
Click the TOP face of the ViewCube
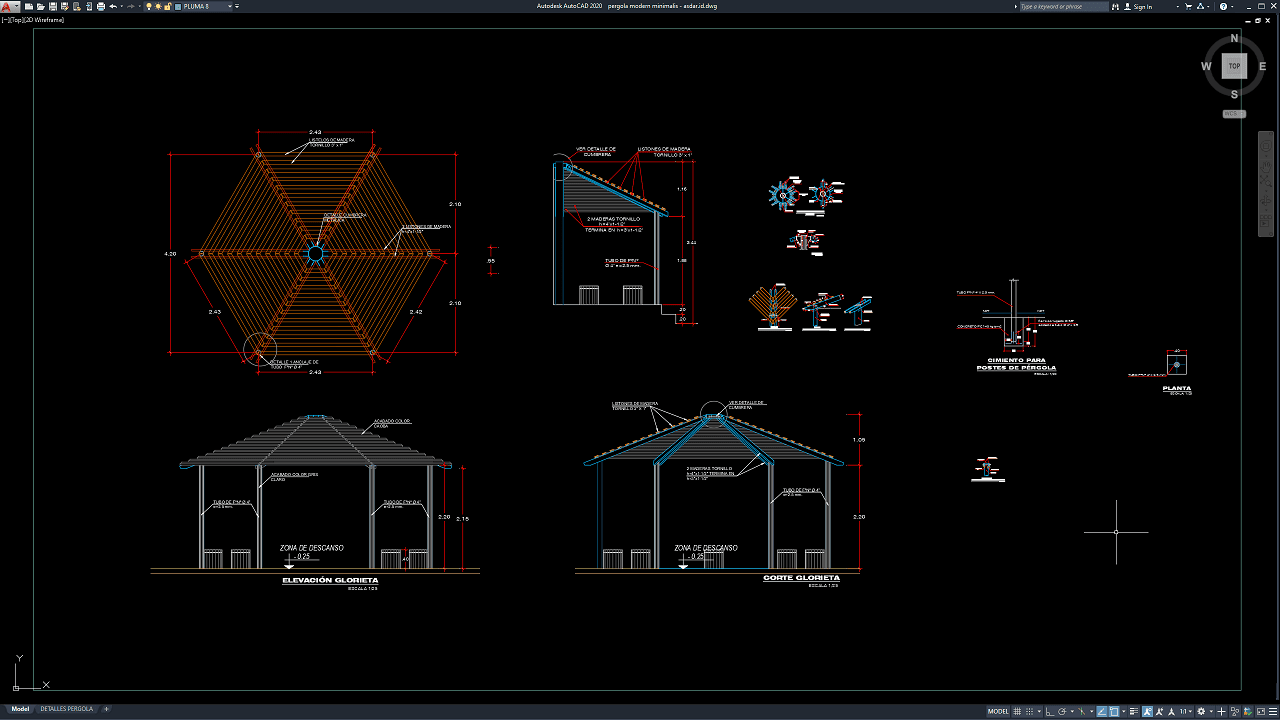click(1234, 66)
